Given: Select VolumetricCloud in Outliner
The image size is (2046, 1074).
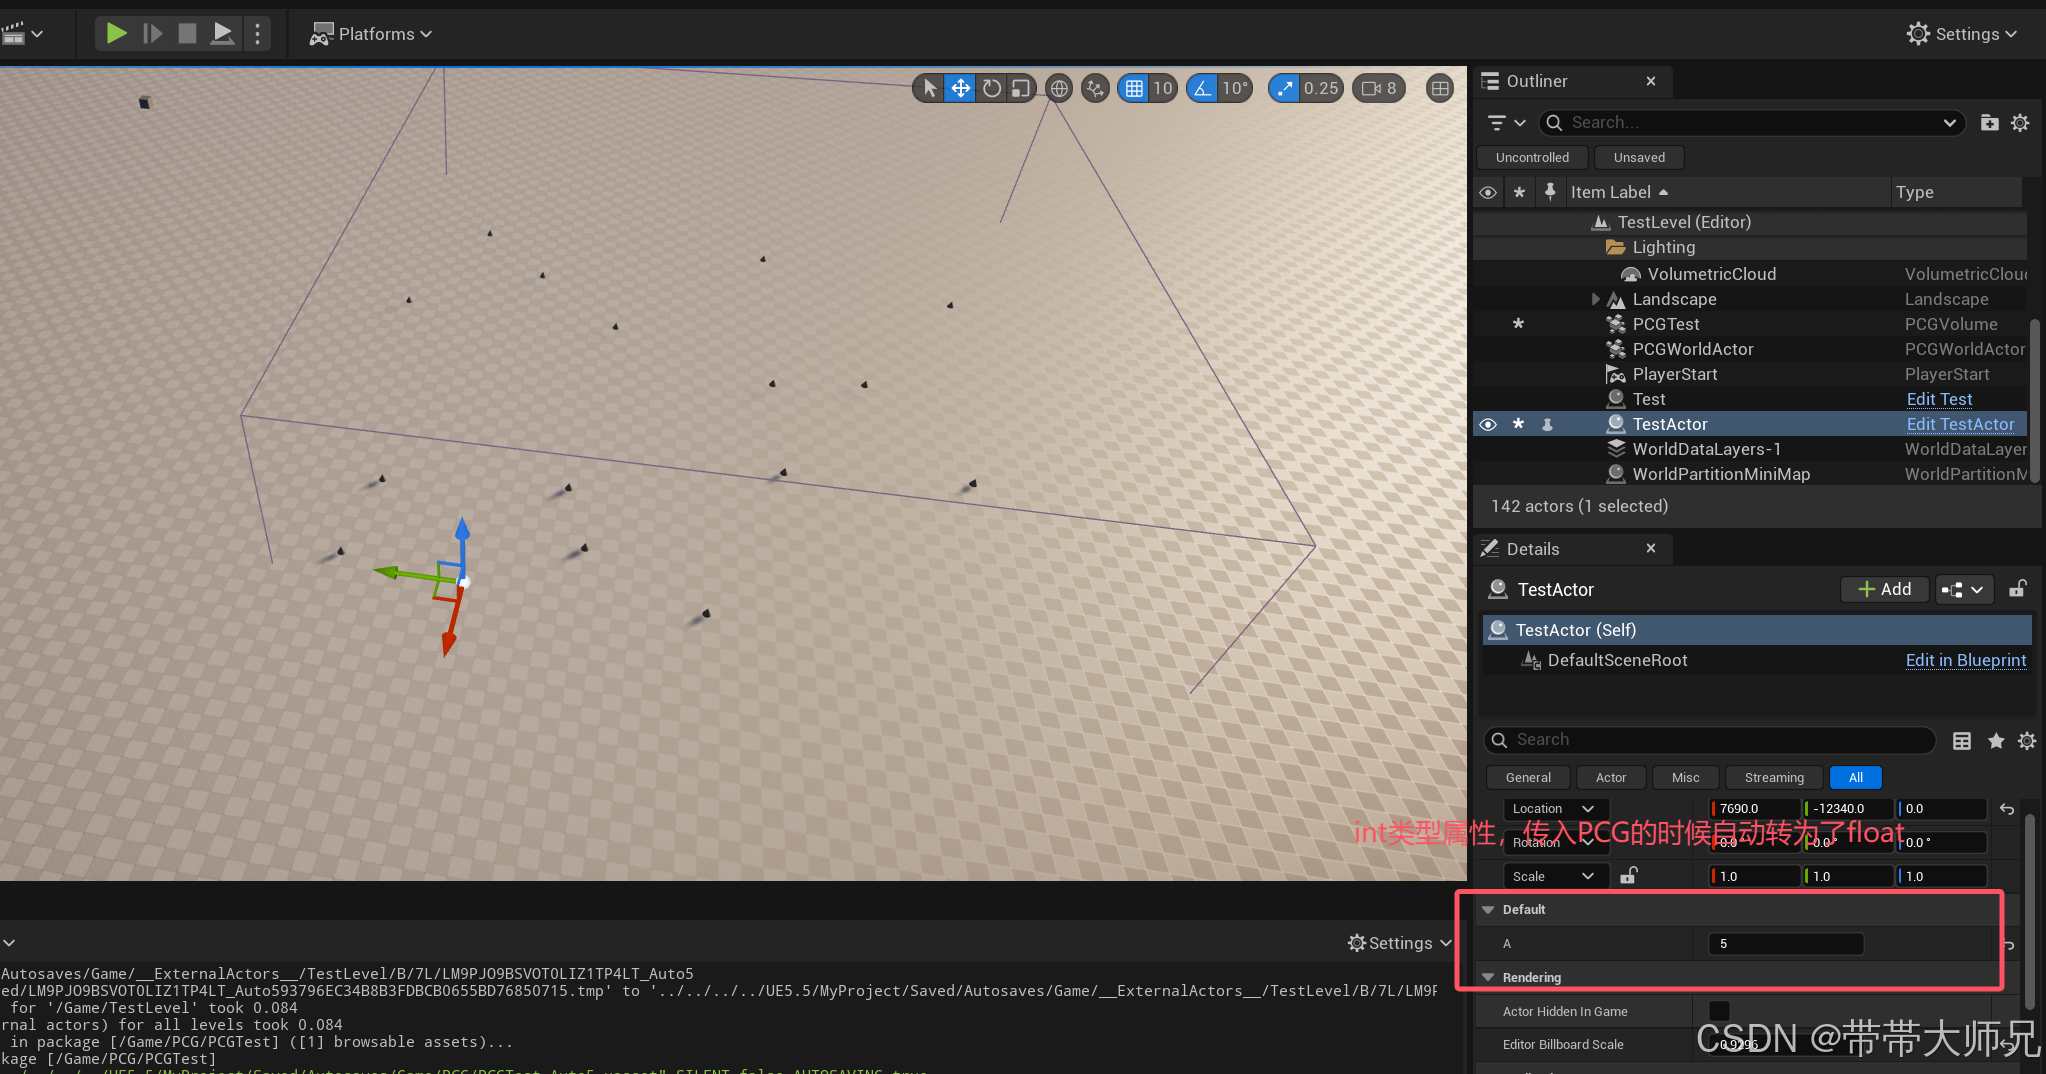Looking at the screenshot, I should (1711, 274).
